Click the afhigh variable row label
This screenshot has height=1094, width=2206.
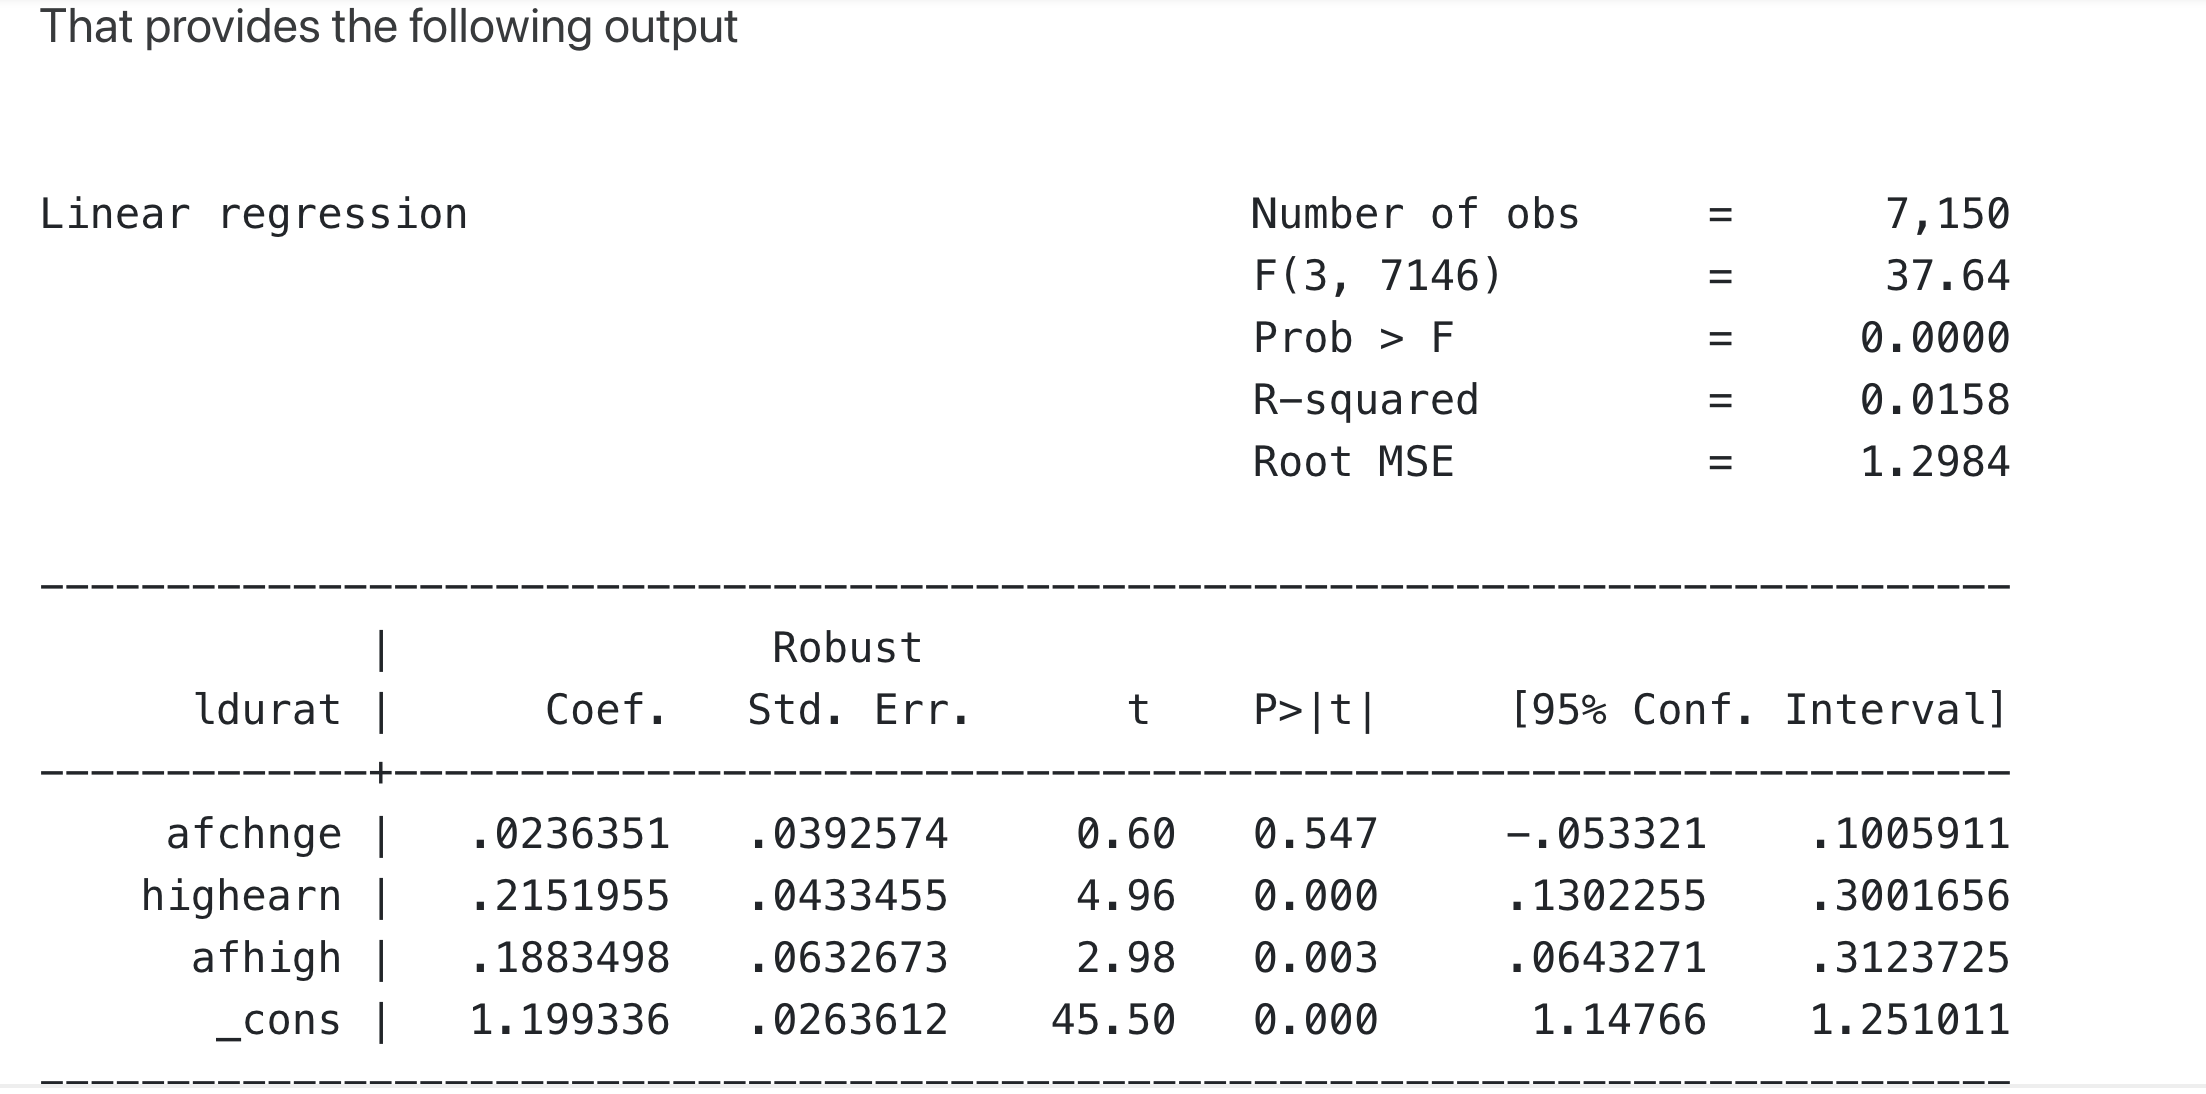point(266,958)
